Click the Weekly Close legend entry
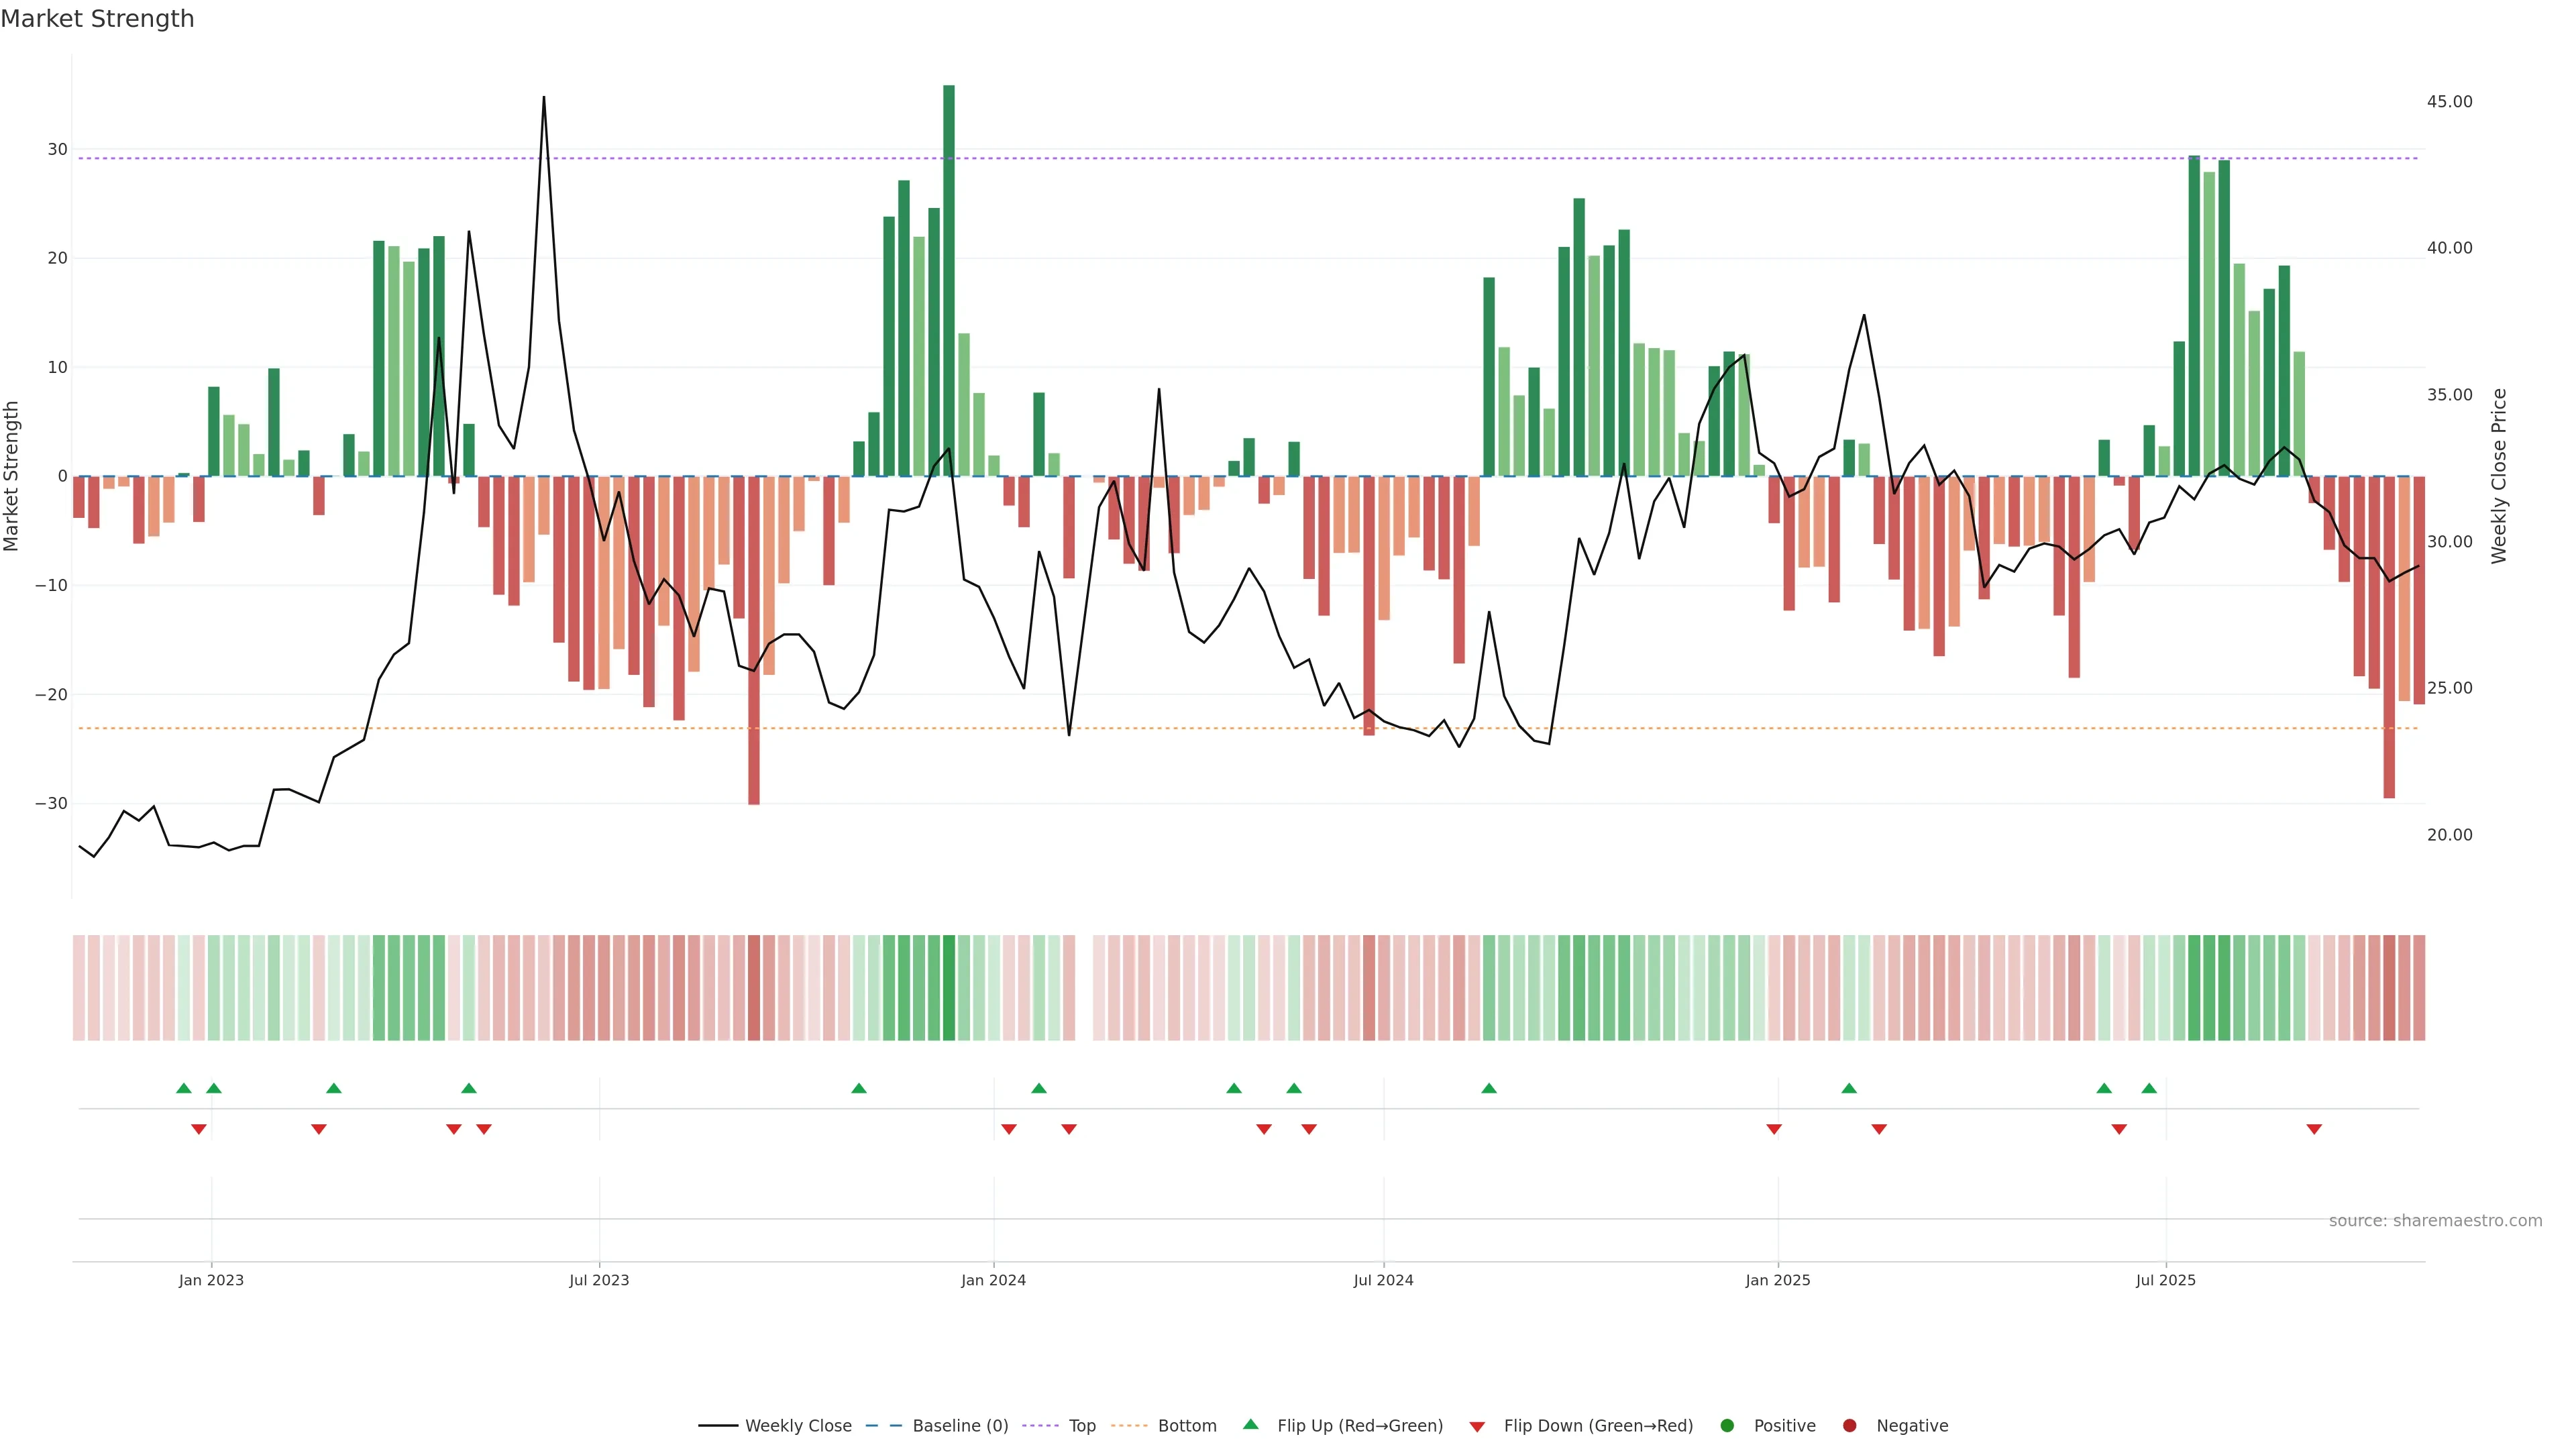This screenshot has height=1449, width=2576. (797, 1426)
